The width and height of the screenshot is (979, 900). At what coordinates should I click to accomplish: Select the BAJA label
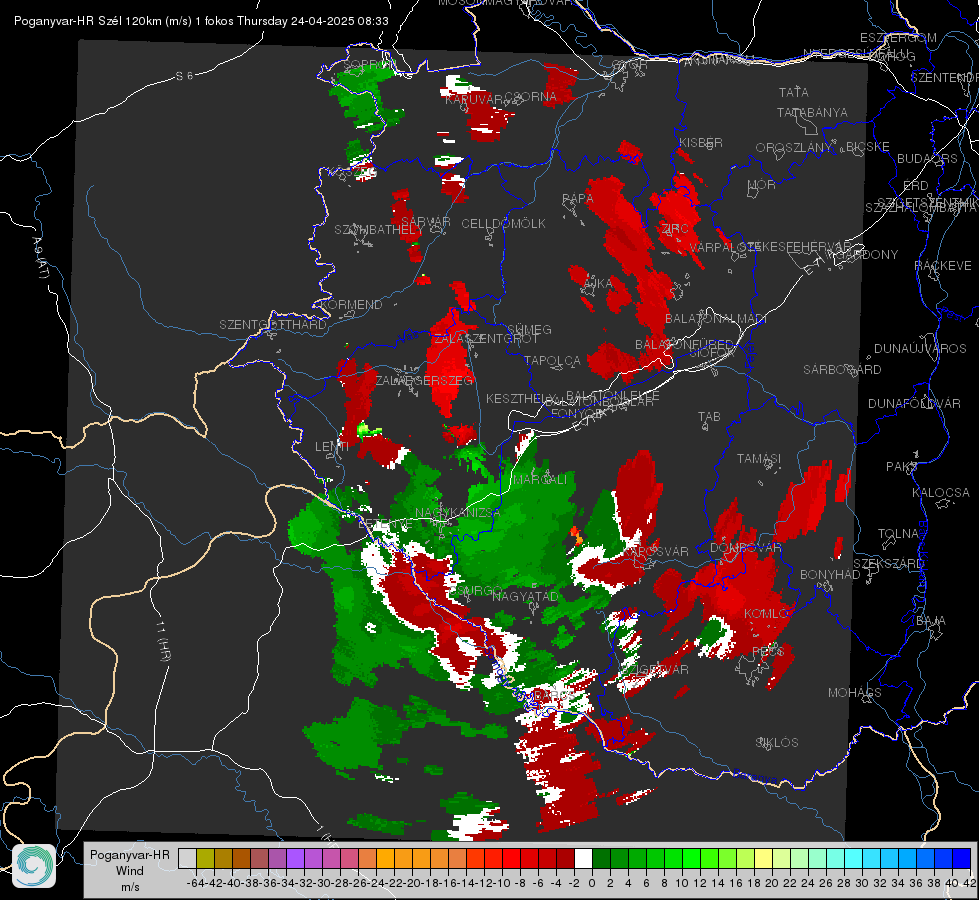tap(931, 620)
